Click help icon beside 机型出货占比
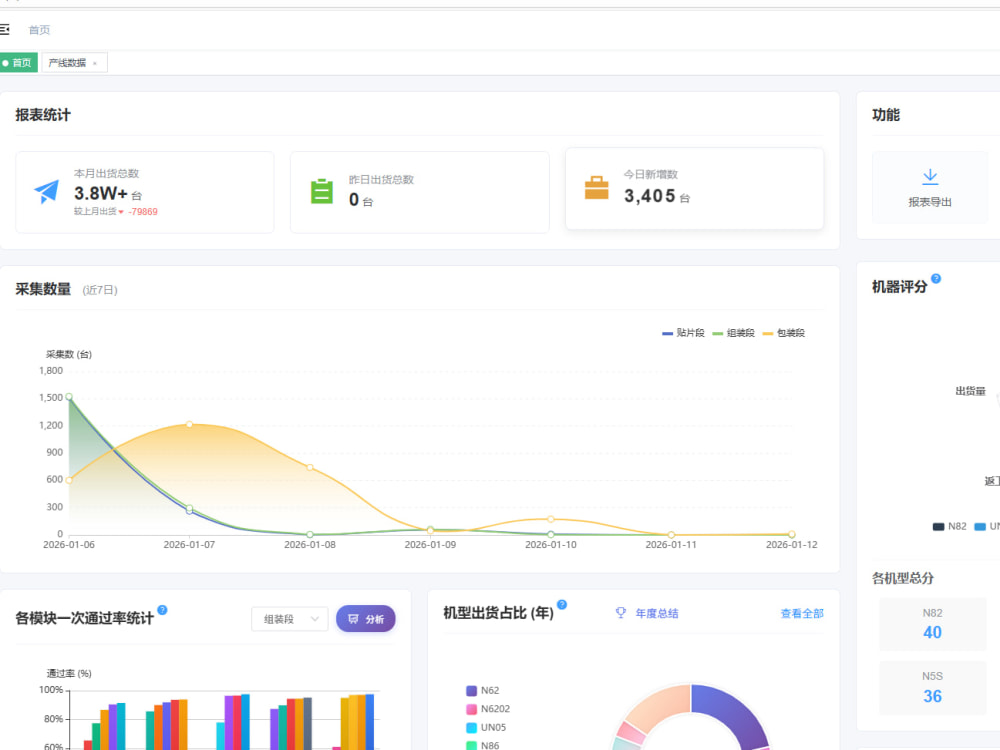The height and width of the screenshot is (750, 1000). pyautogui.click(x=562, y=605)
